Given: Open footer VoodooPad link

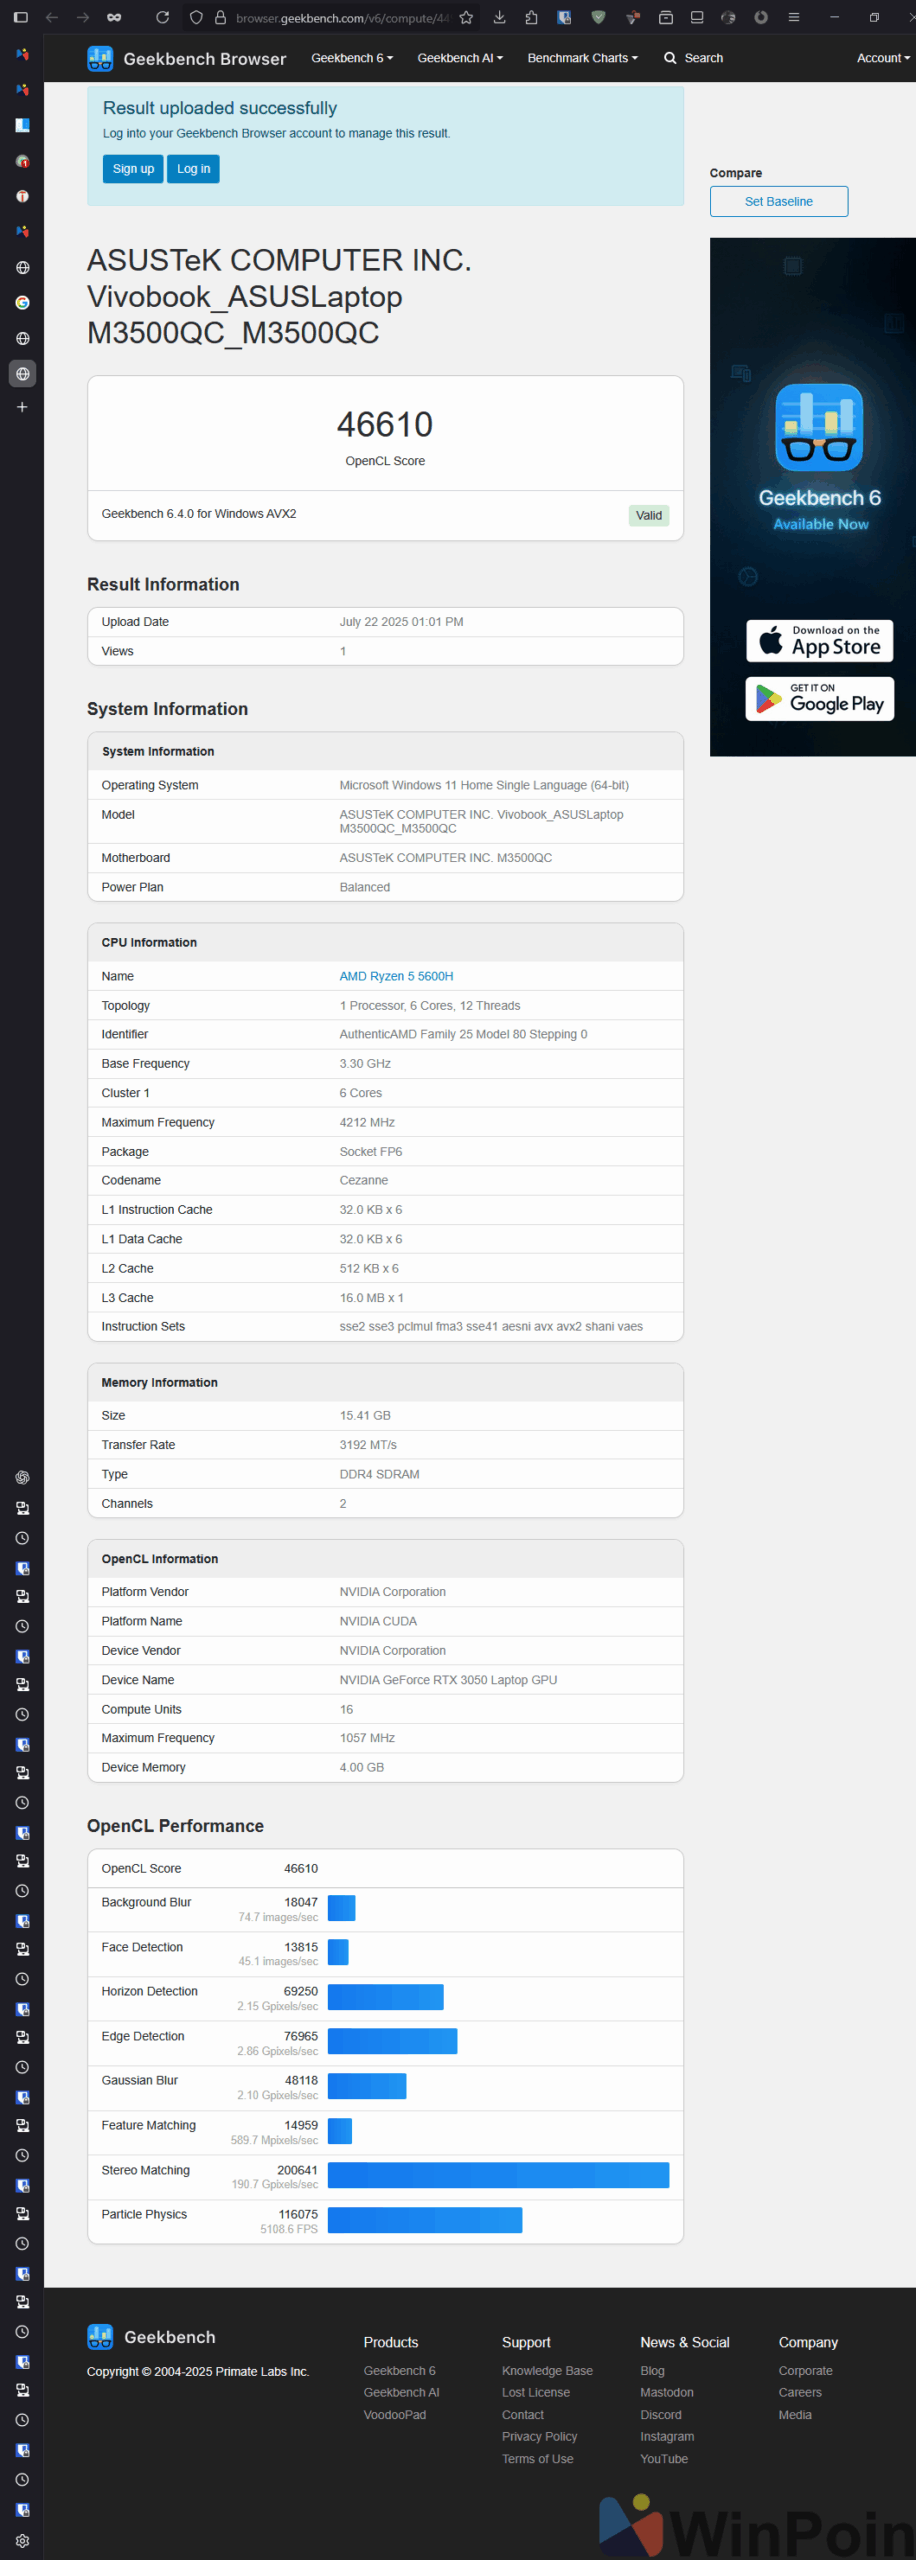Looking at the screenshot, I should 394,2415.
